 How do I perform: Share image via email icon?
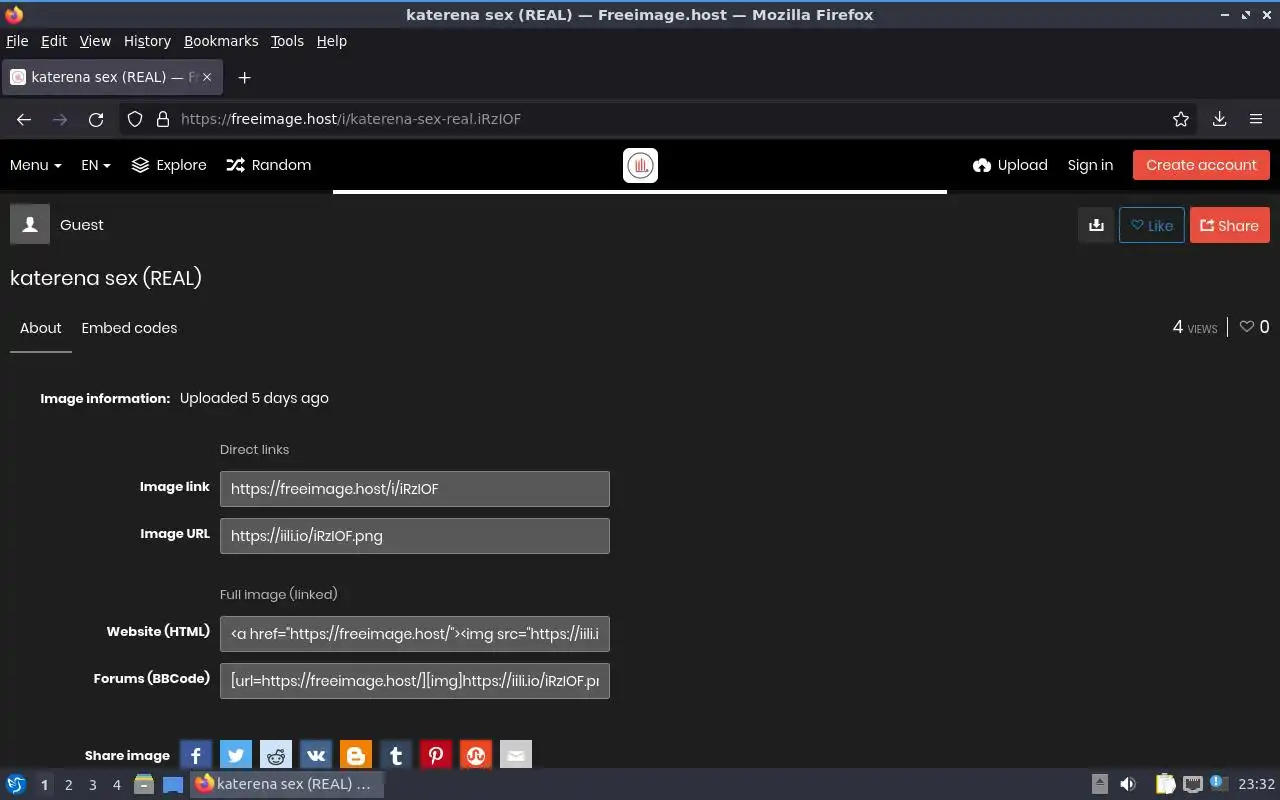pos(516,756)
